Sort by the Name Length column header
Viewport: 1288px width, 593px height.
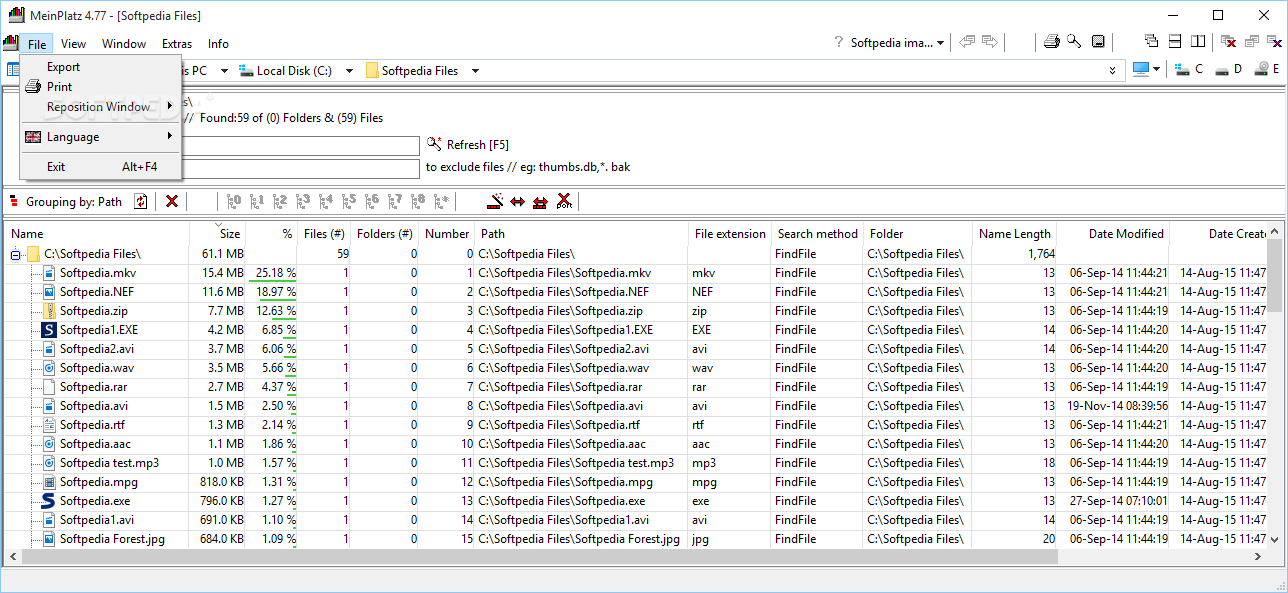(1014, 233)
